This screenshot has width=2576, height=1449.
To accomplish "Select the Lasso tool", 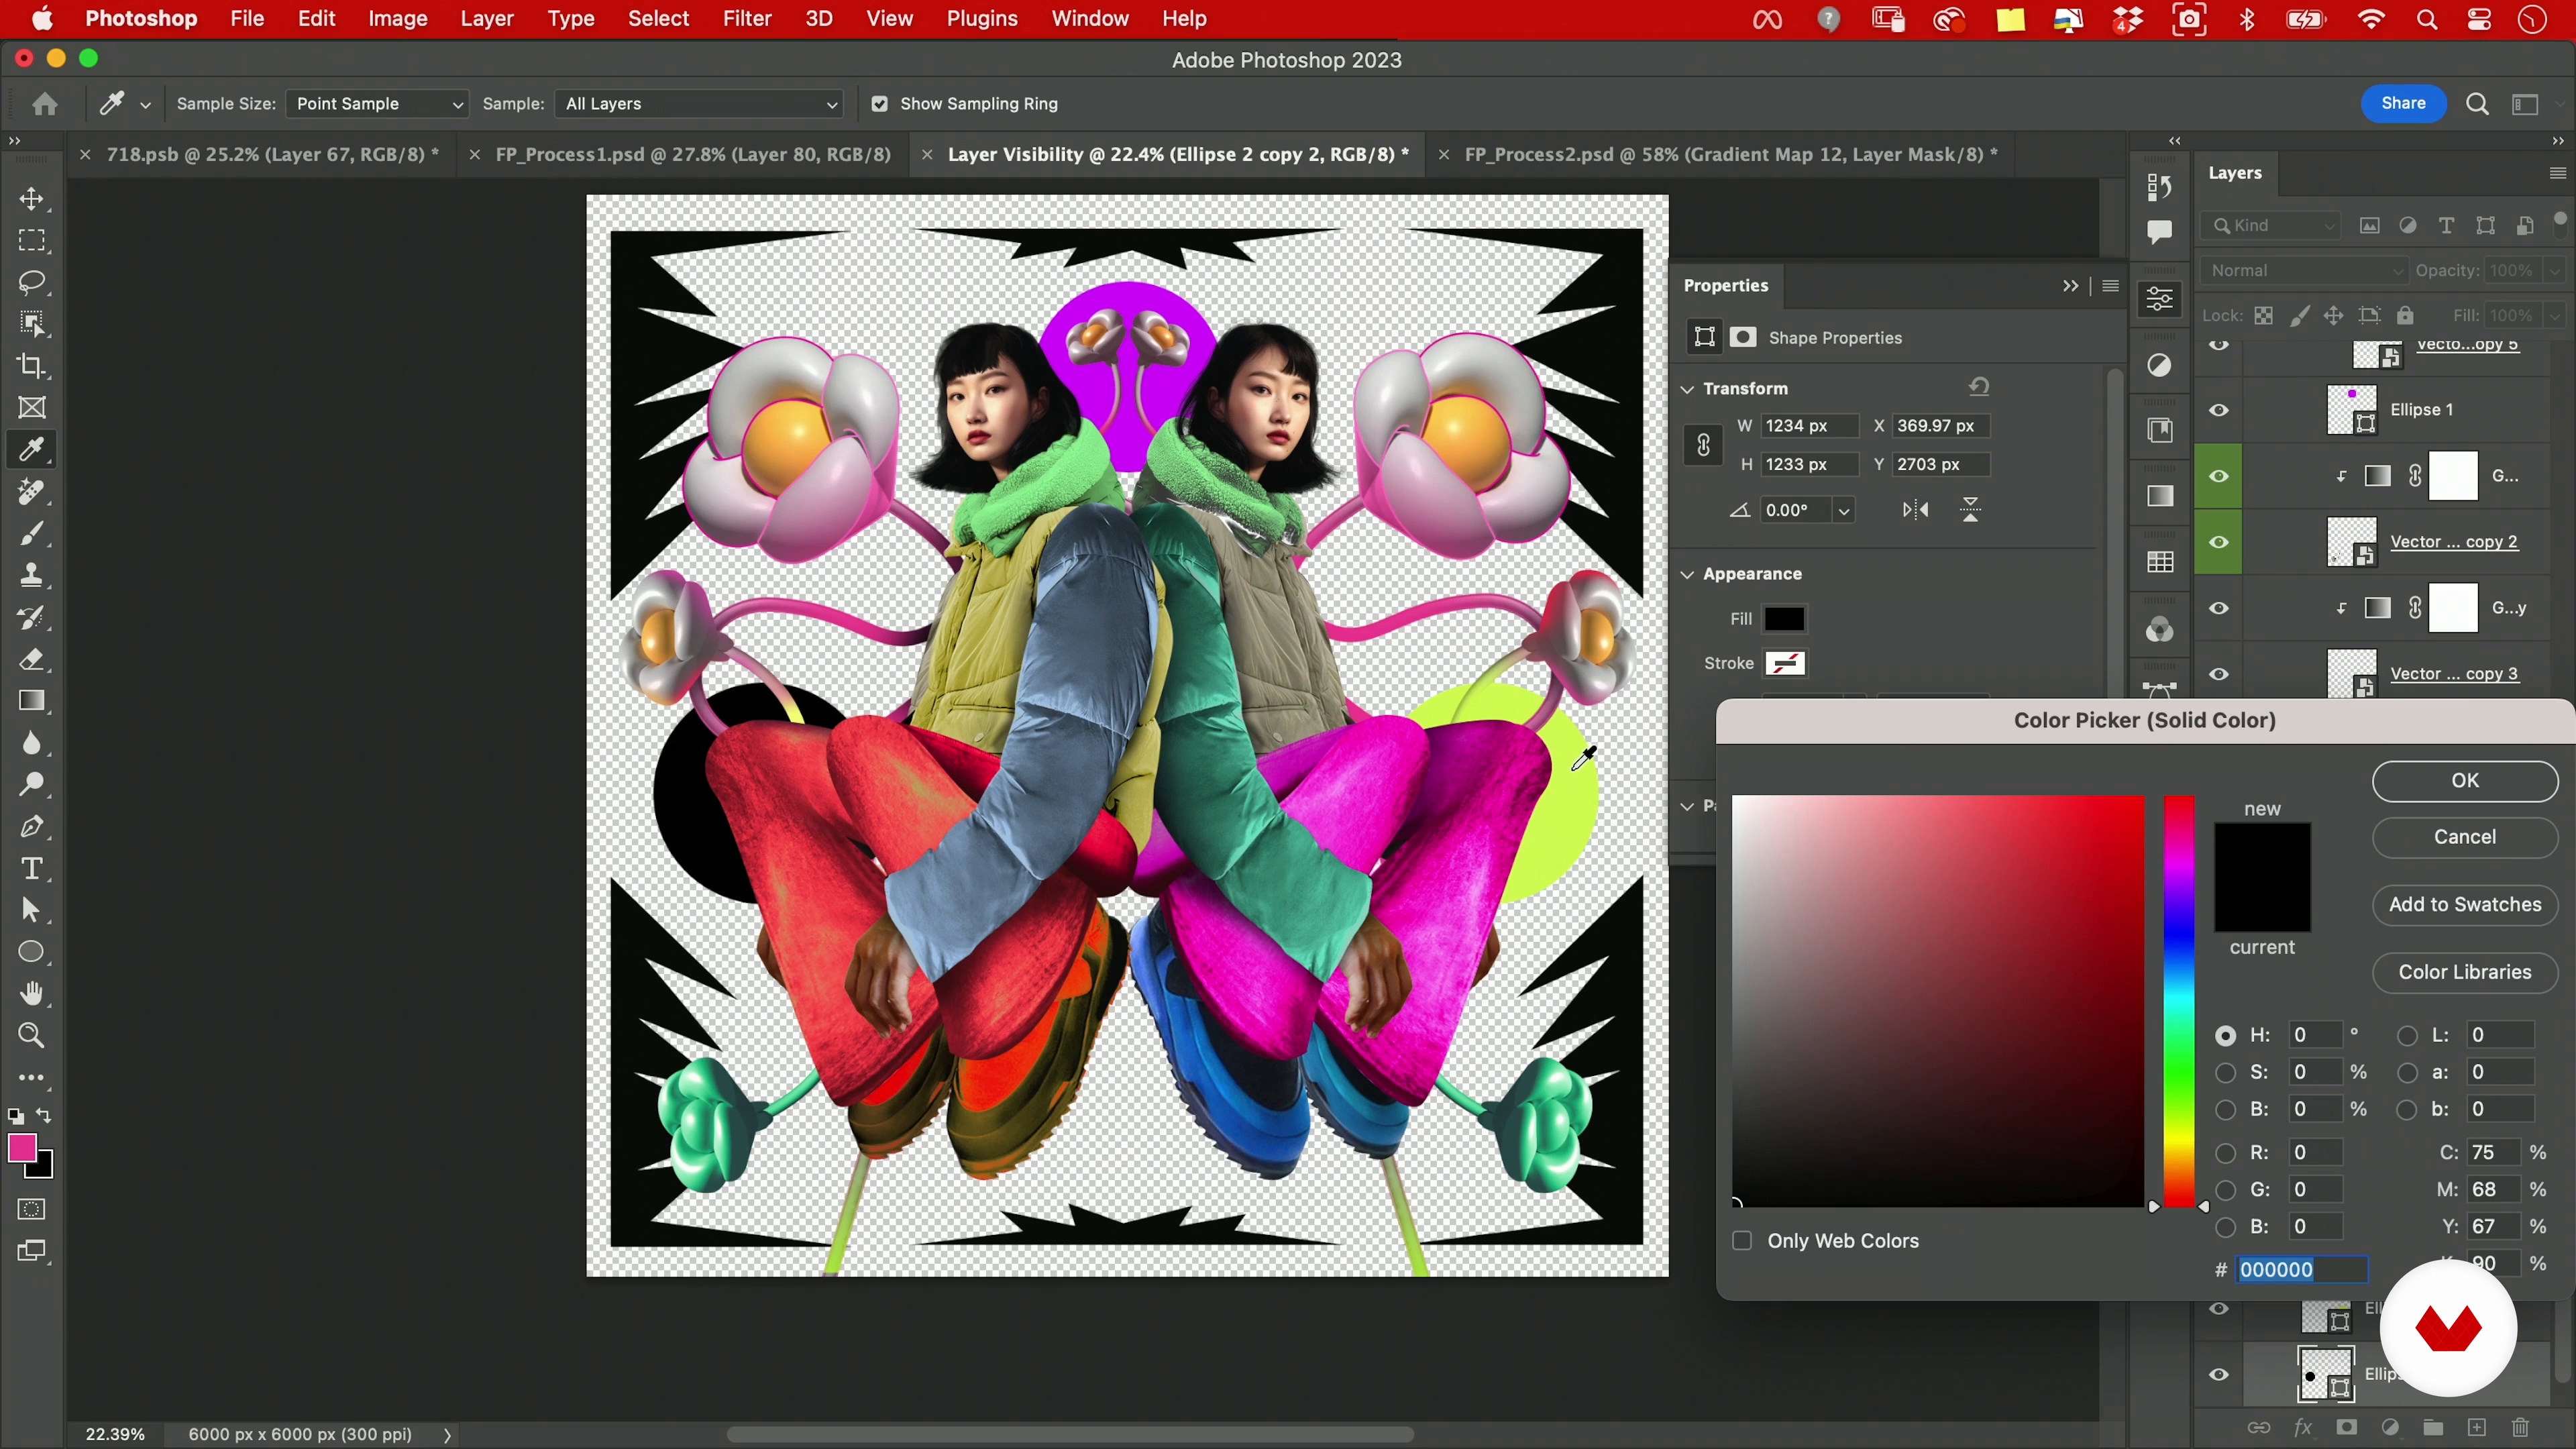I will click(x=32, y=283).
